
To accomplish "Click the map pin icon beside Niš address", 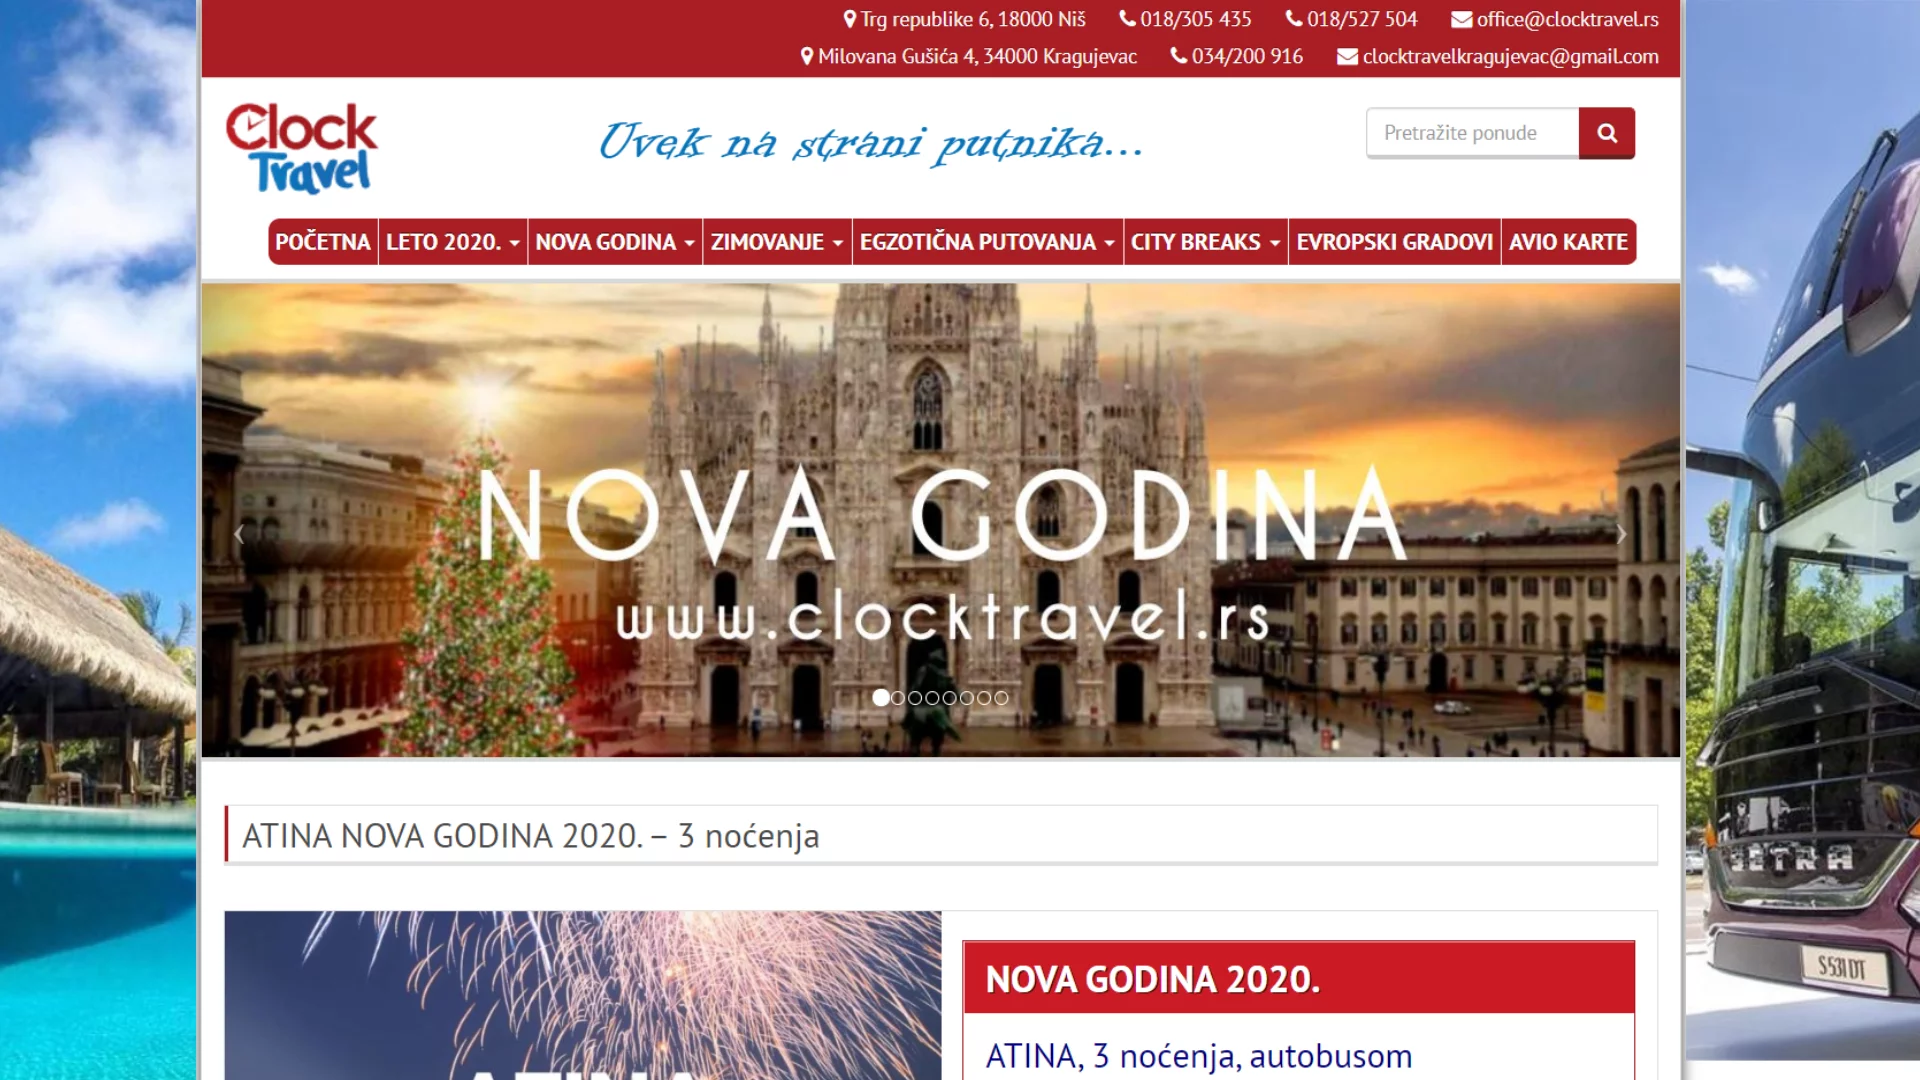I will pyautogui.click(x=849, y=19).
